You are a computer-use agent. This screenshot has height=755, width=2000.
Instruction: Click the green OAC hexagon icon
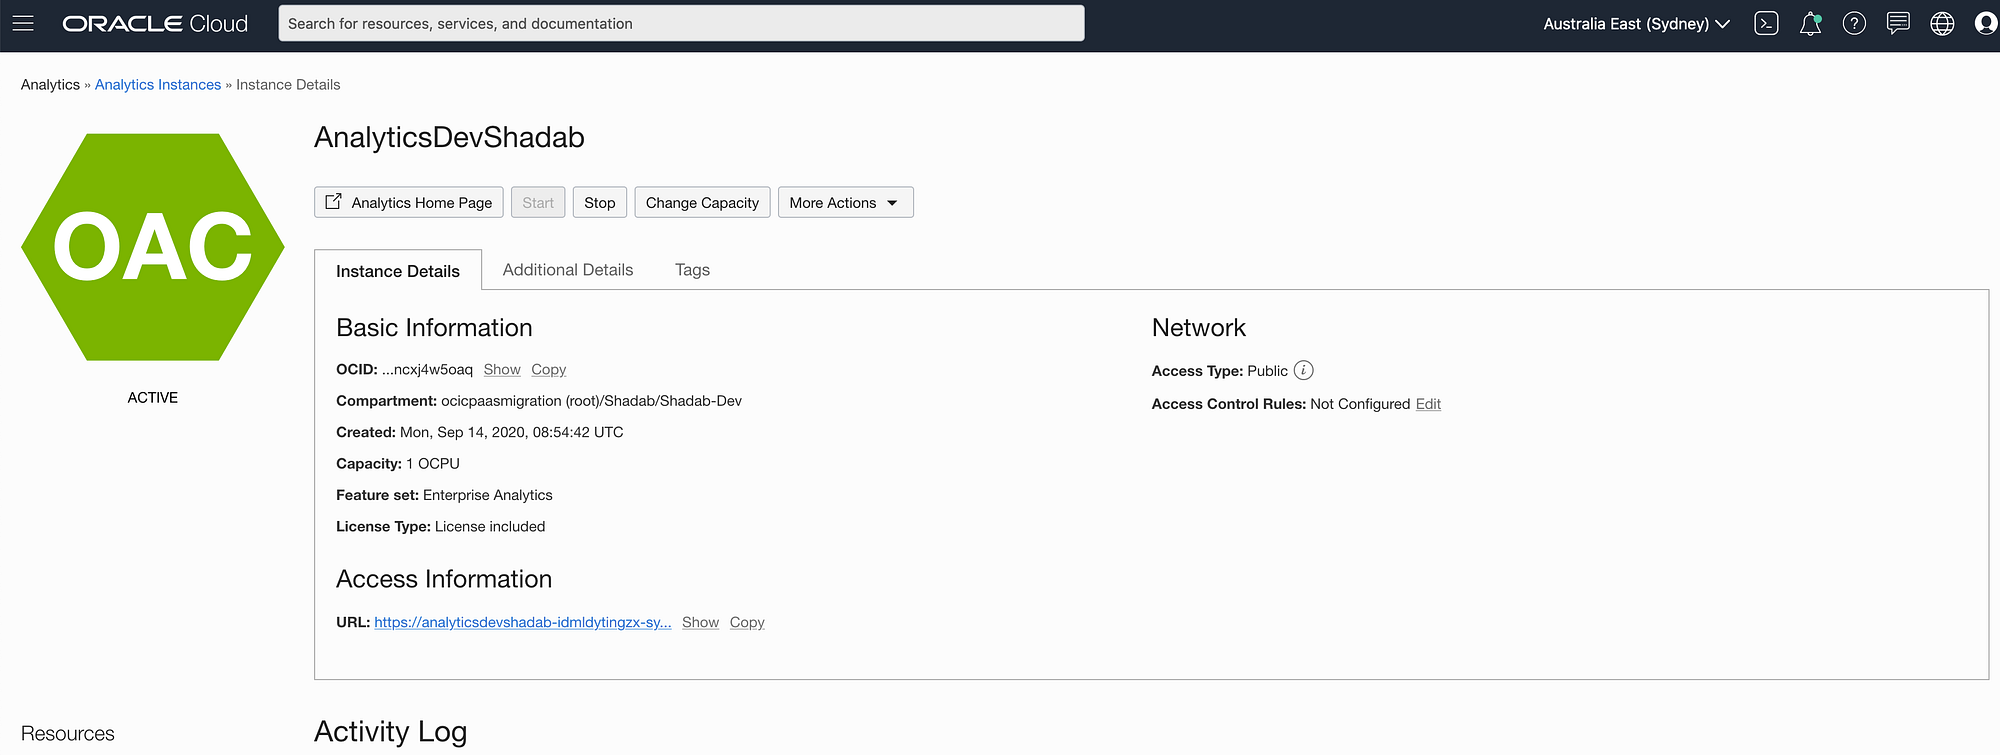[153, 247]
